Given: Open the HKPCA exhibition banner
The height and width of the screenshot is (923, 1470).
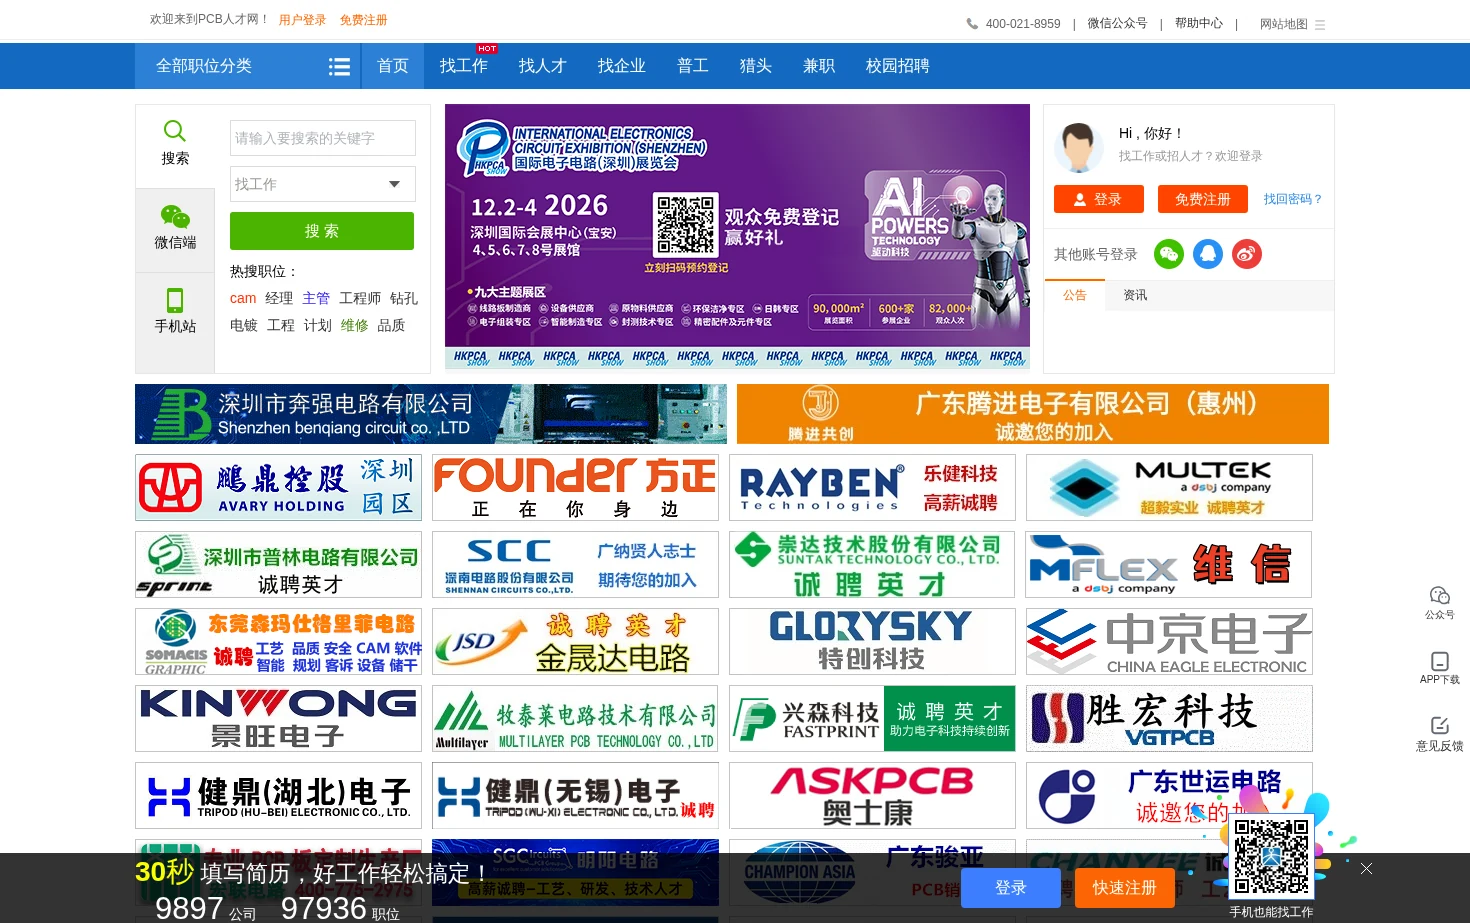Looking at the screenshot, I should click(x=737, y=237).
